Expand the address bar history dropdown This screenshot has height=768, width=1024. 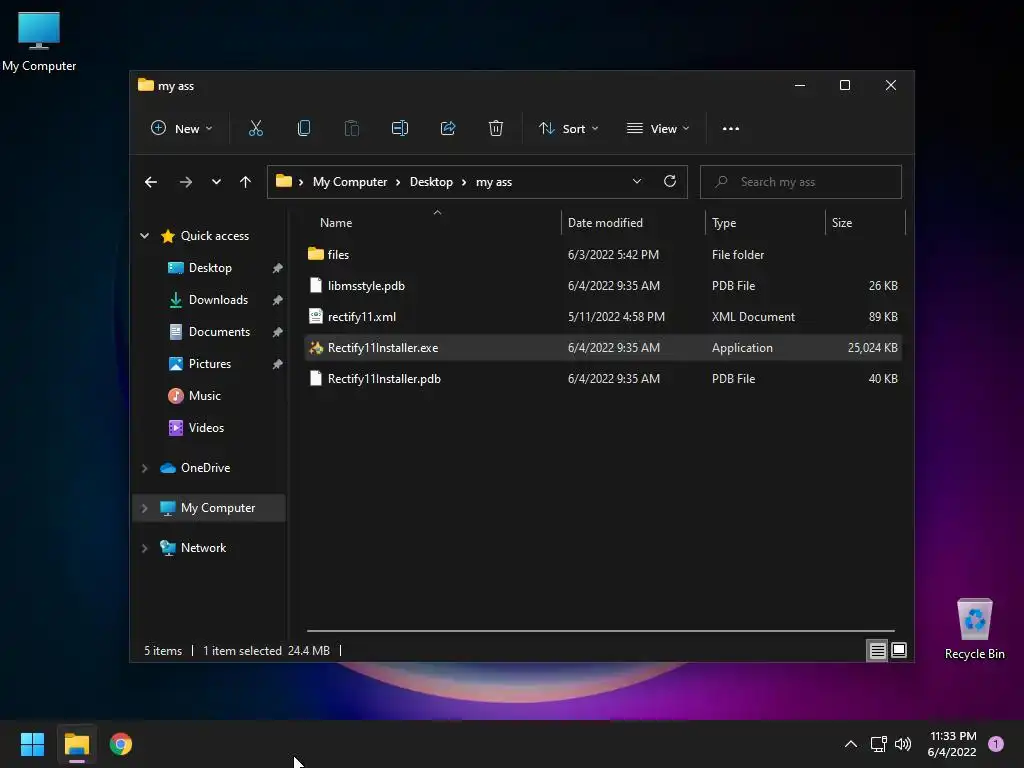(x=637, y=182)
